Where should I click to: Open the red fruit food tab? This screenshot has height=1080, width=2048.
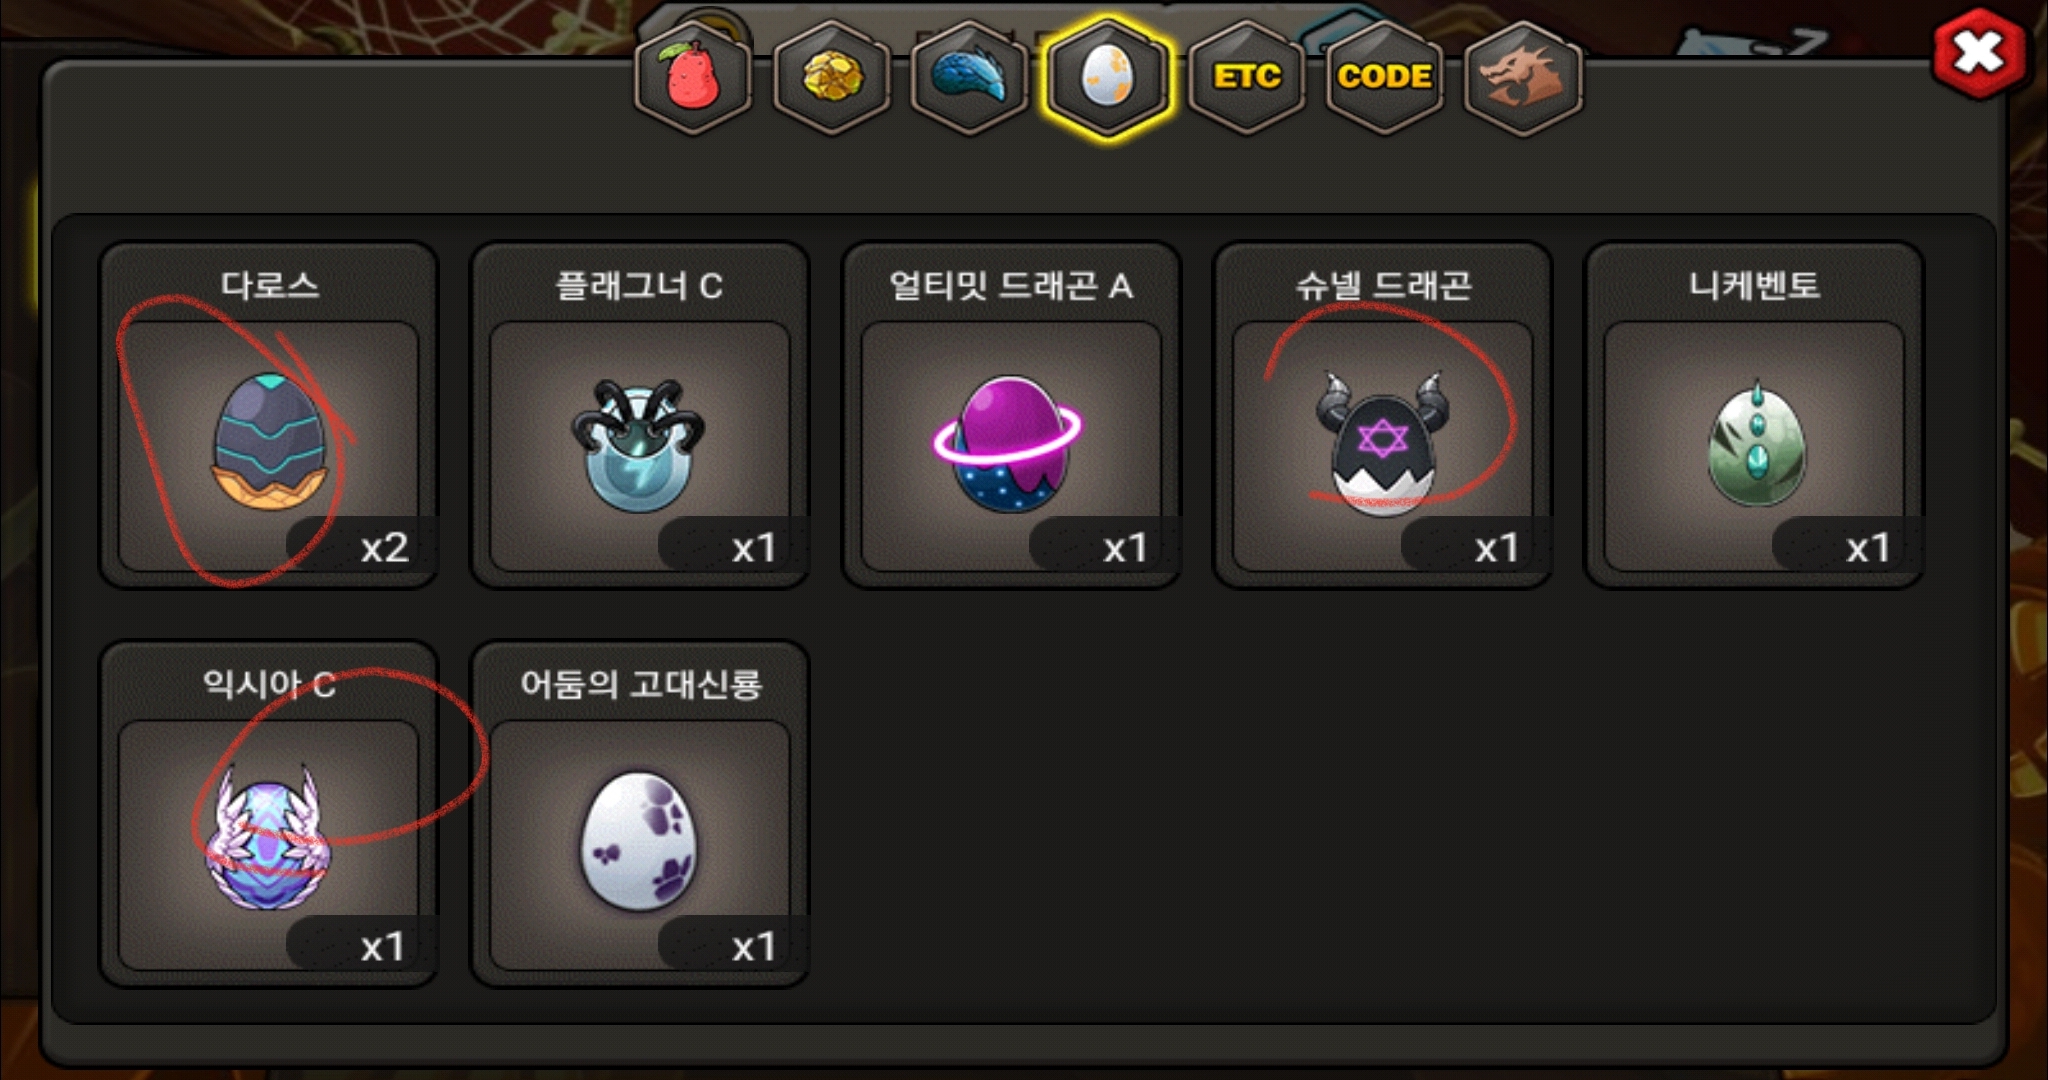point(693,78)
